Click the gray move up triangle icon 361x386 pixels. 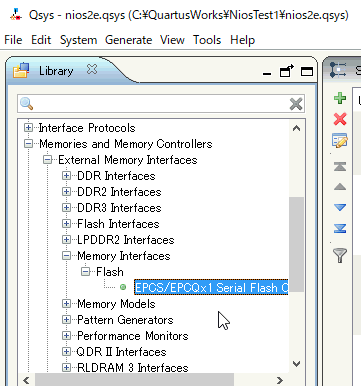point(340,187)
